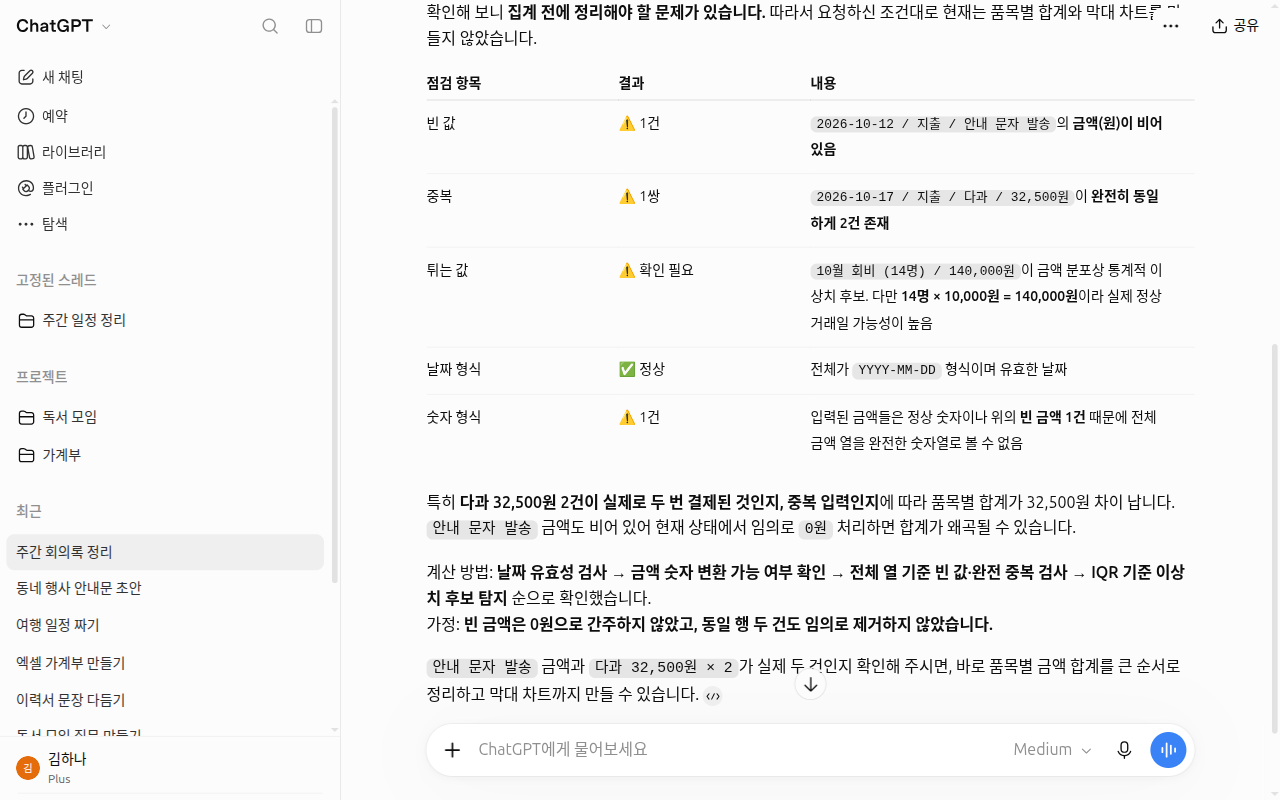The width and height of the screenshot is (1280, 800).
Task: Open the 김하나 account profile menu
Action: coord(165,768)
